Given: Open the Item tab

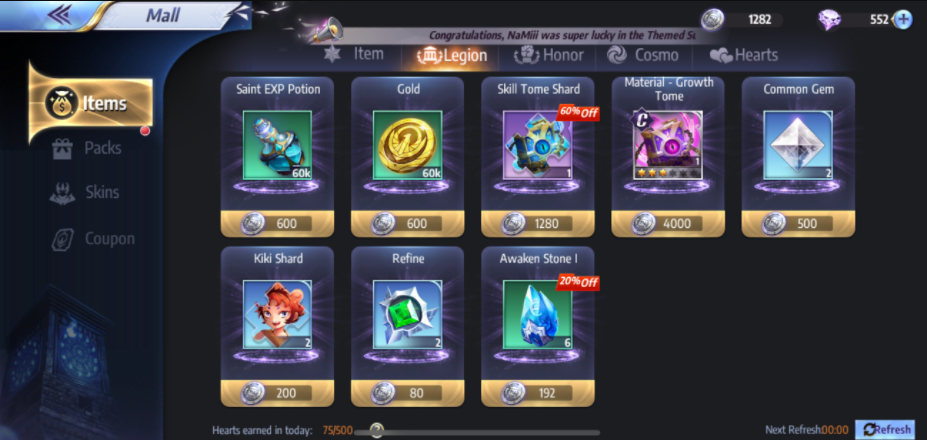Looking at the screenshot, I should click(x=354, y=54).
